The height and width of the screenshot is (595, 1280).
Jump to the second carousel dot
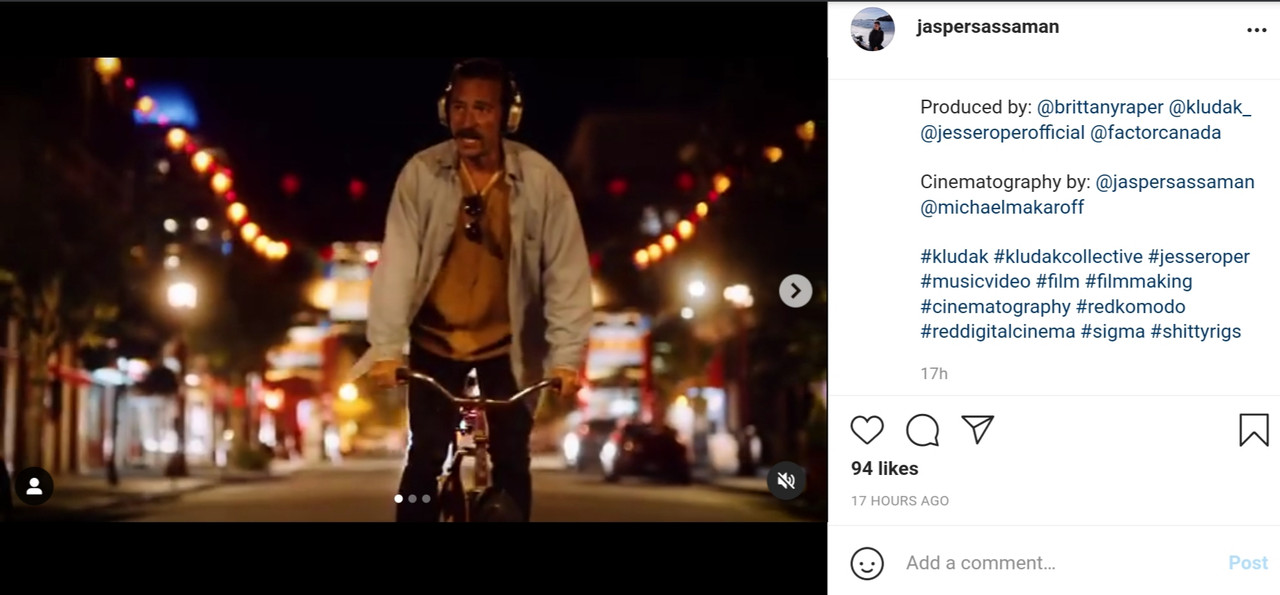(x=412, y=498)
